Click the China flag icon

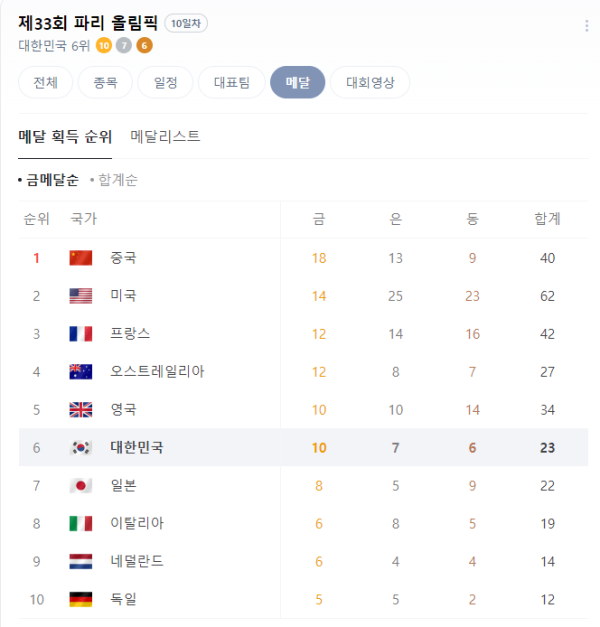pos(81,258)
